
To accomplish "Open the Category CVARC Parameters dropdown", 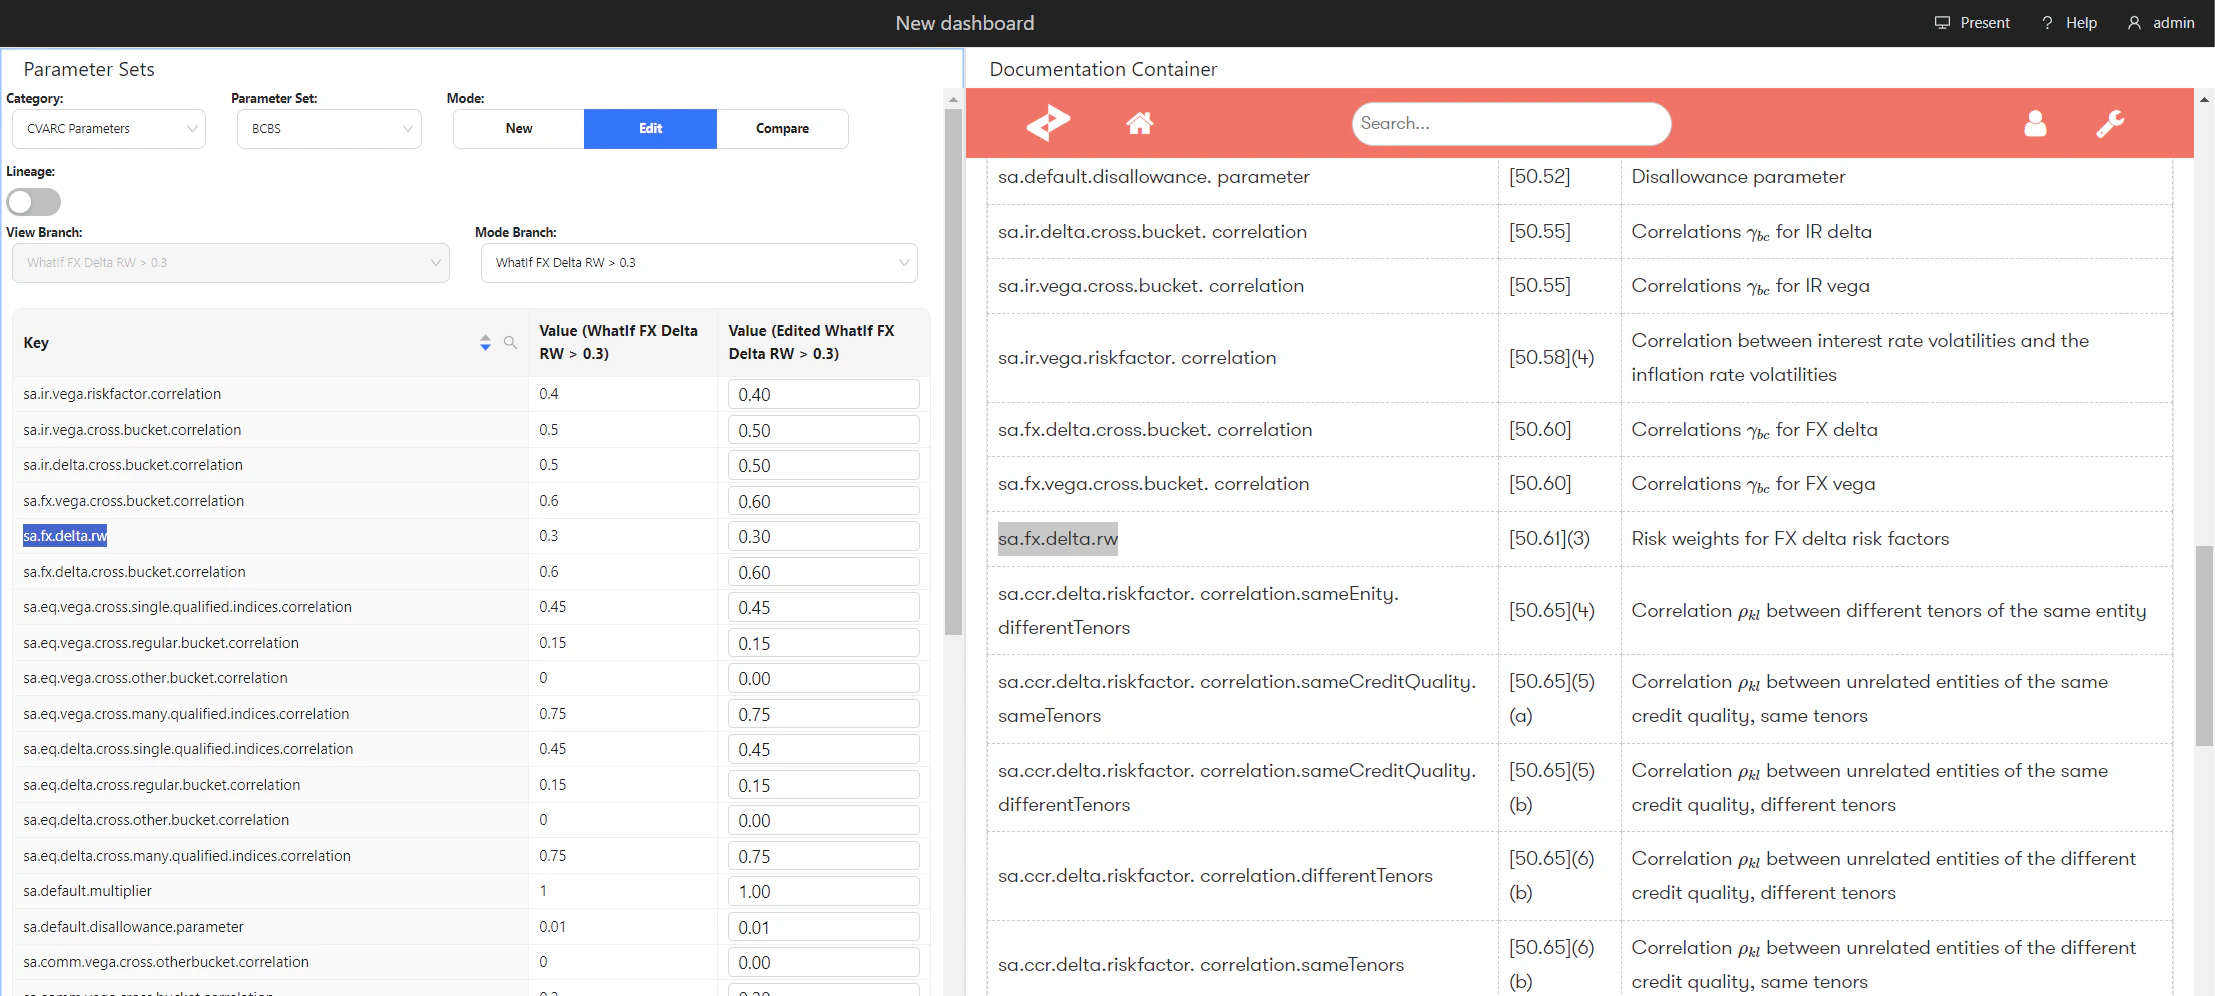I will 109,128.
